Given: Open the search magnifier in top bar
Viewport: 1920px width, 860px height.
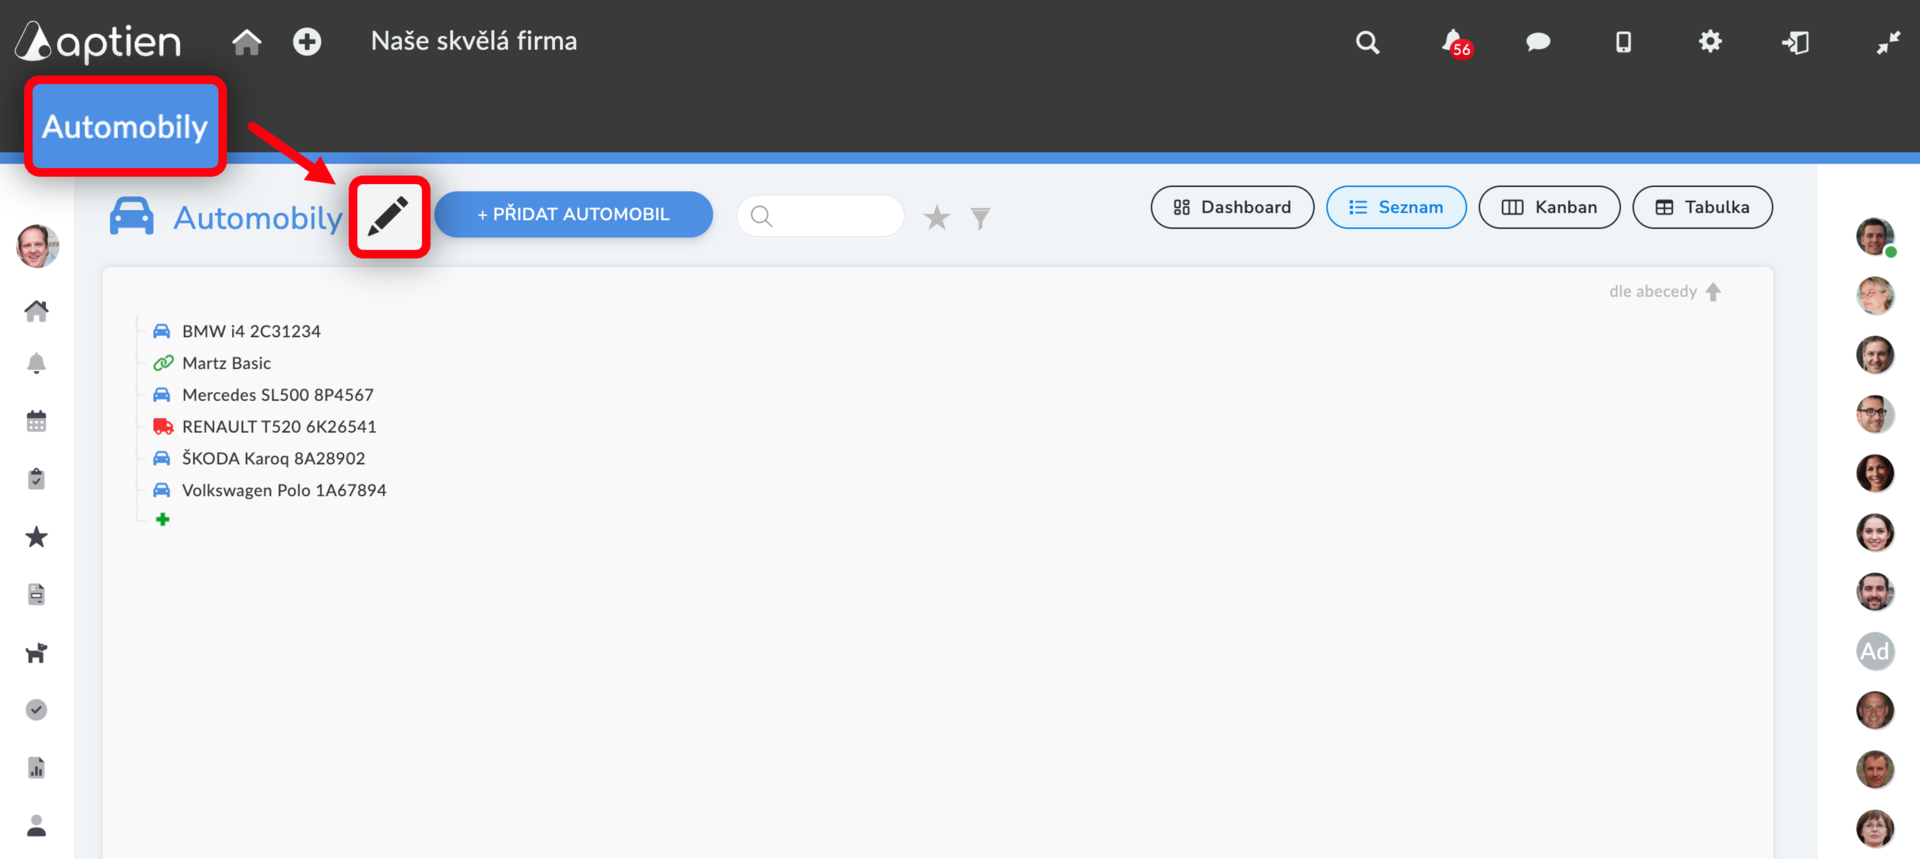Looking at the screenshot, I should click(x=1367, y=42).
